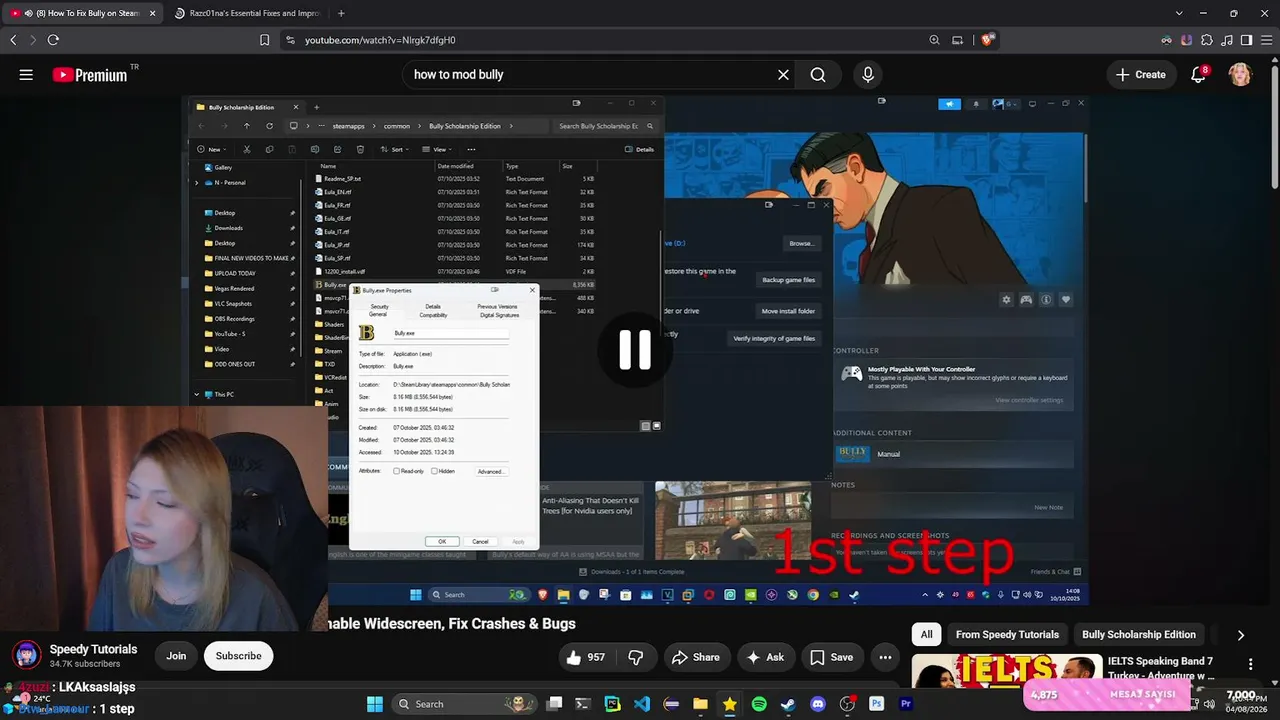Open the browser tab search dropdown chevron
This screenshot has height=720, width=1280.
pyautogui.click(x=1179, y=13)
